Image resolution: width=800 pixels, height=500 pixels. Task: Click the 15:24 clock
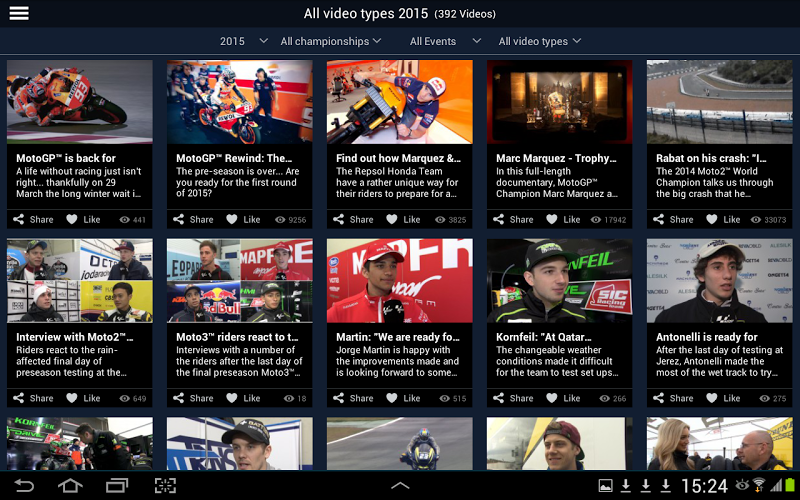[705, 486]
